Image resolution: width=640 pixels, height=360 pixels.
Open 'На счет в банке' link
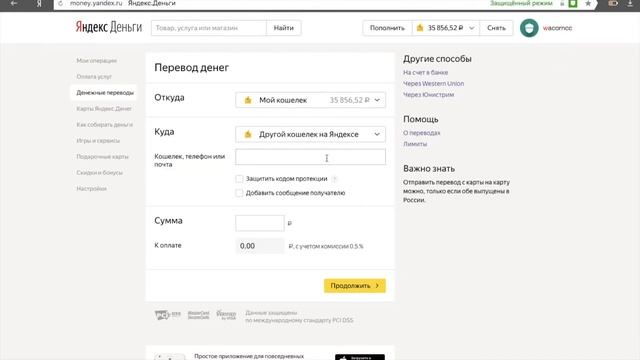click(425, 72)
